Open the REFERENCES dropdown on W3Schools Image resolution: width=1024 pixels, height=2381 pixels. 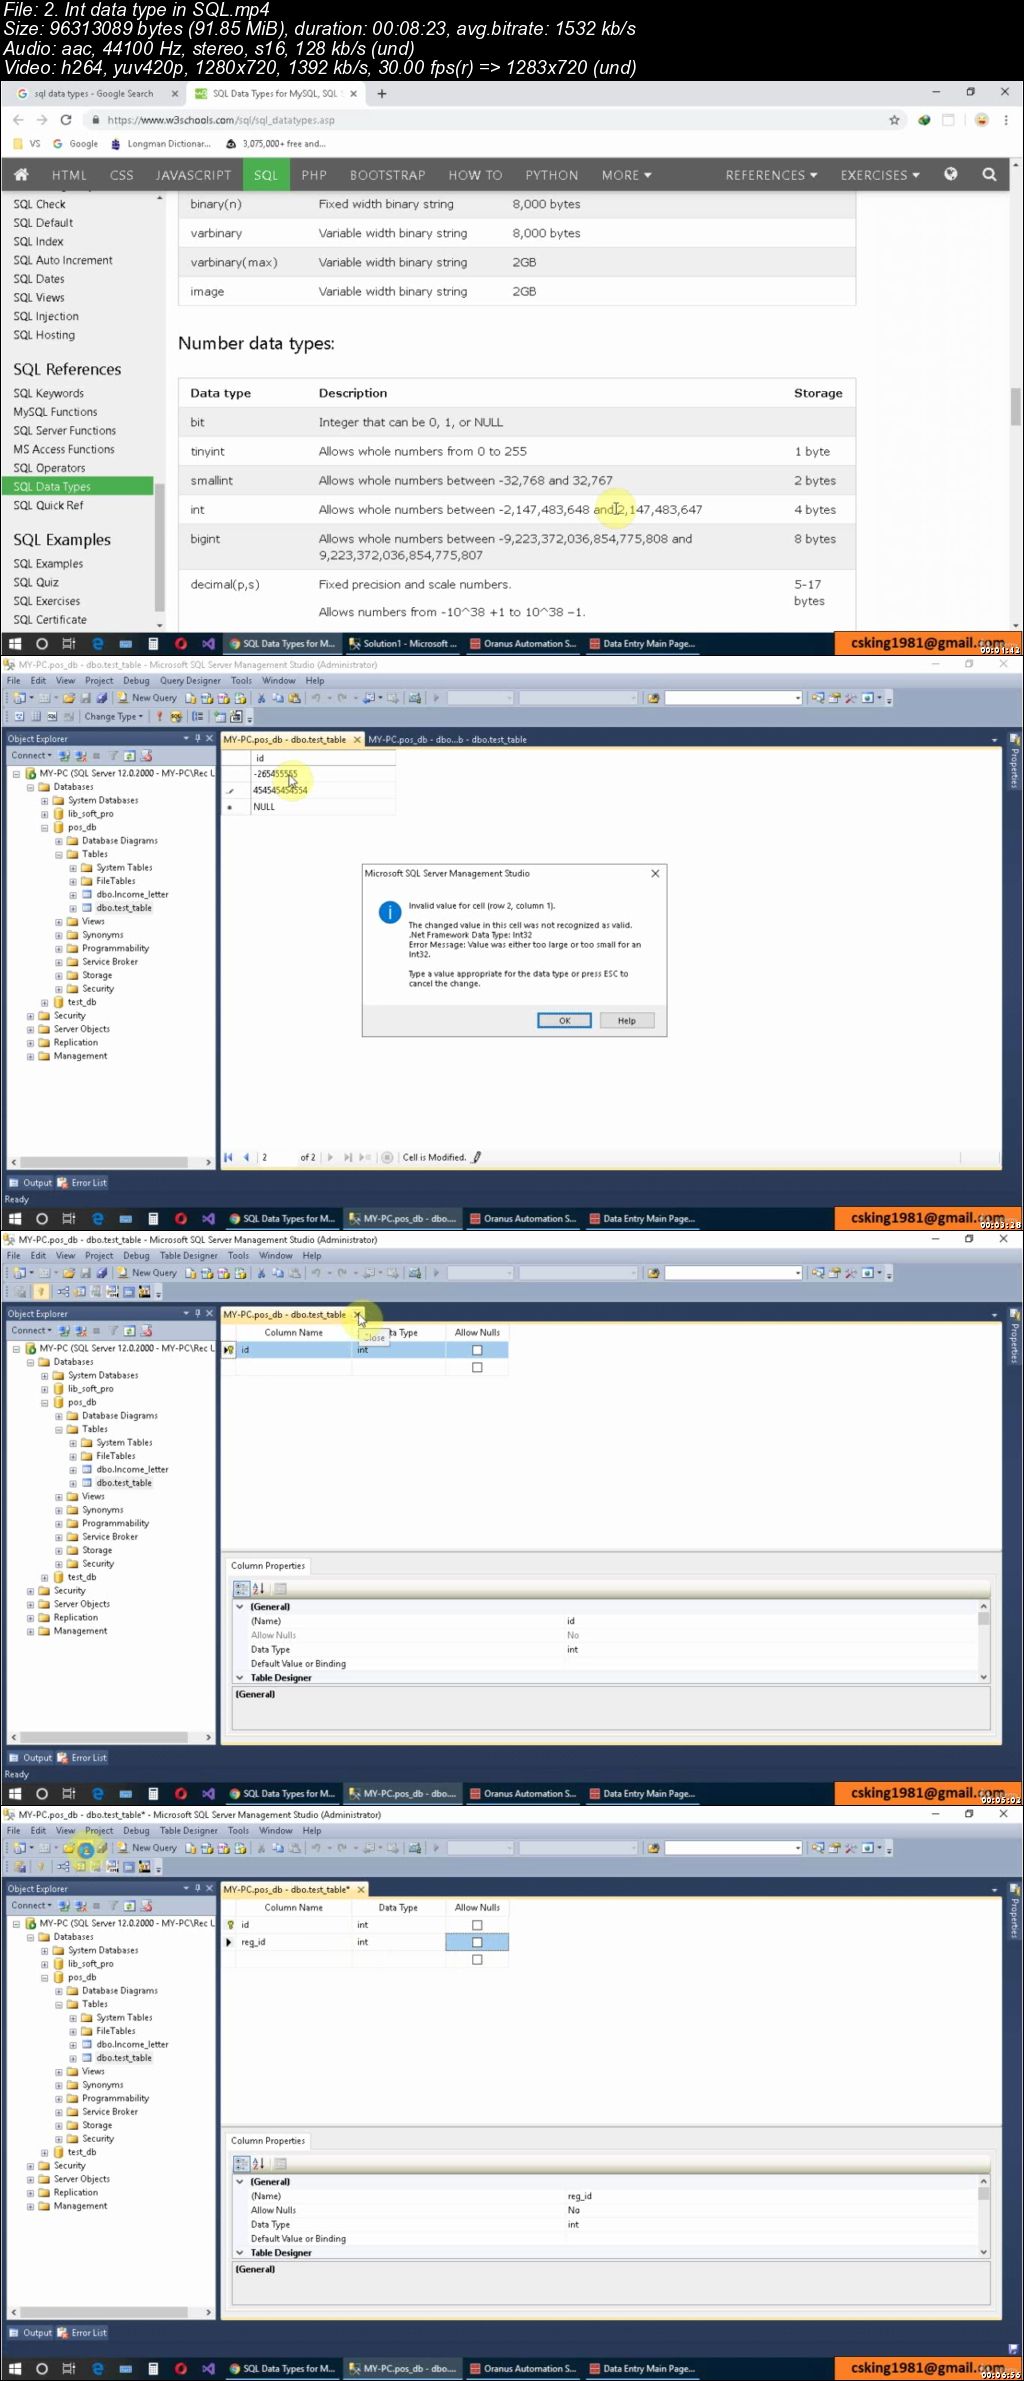coord(771,175)
